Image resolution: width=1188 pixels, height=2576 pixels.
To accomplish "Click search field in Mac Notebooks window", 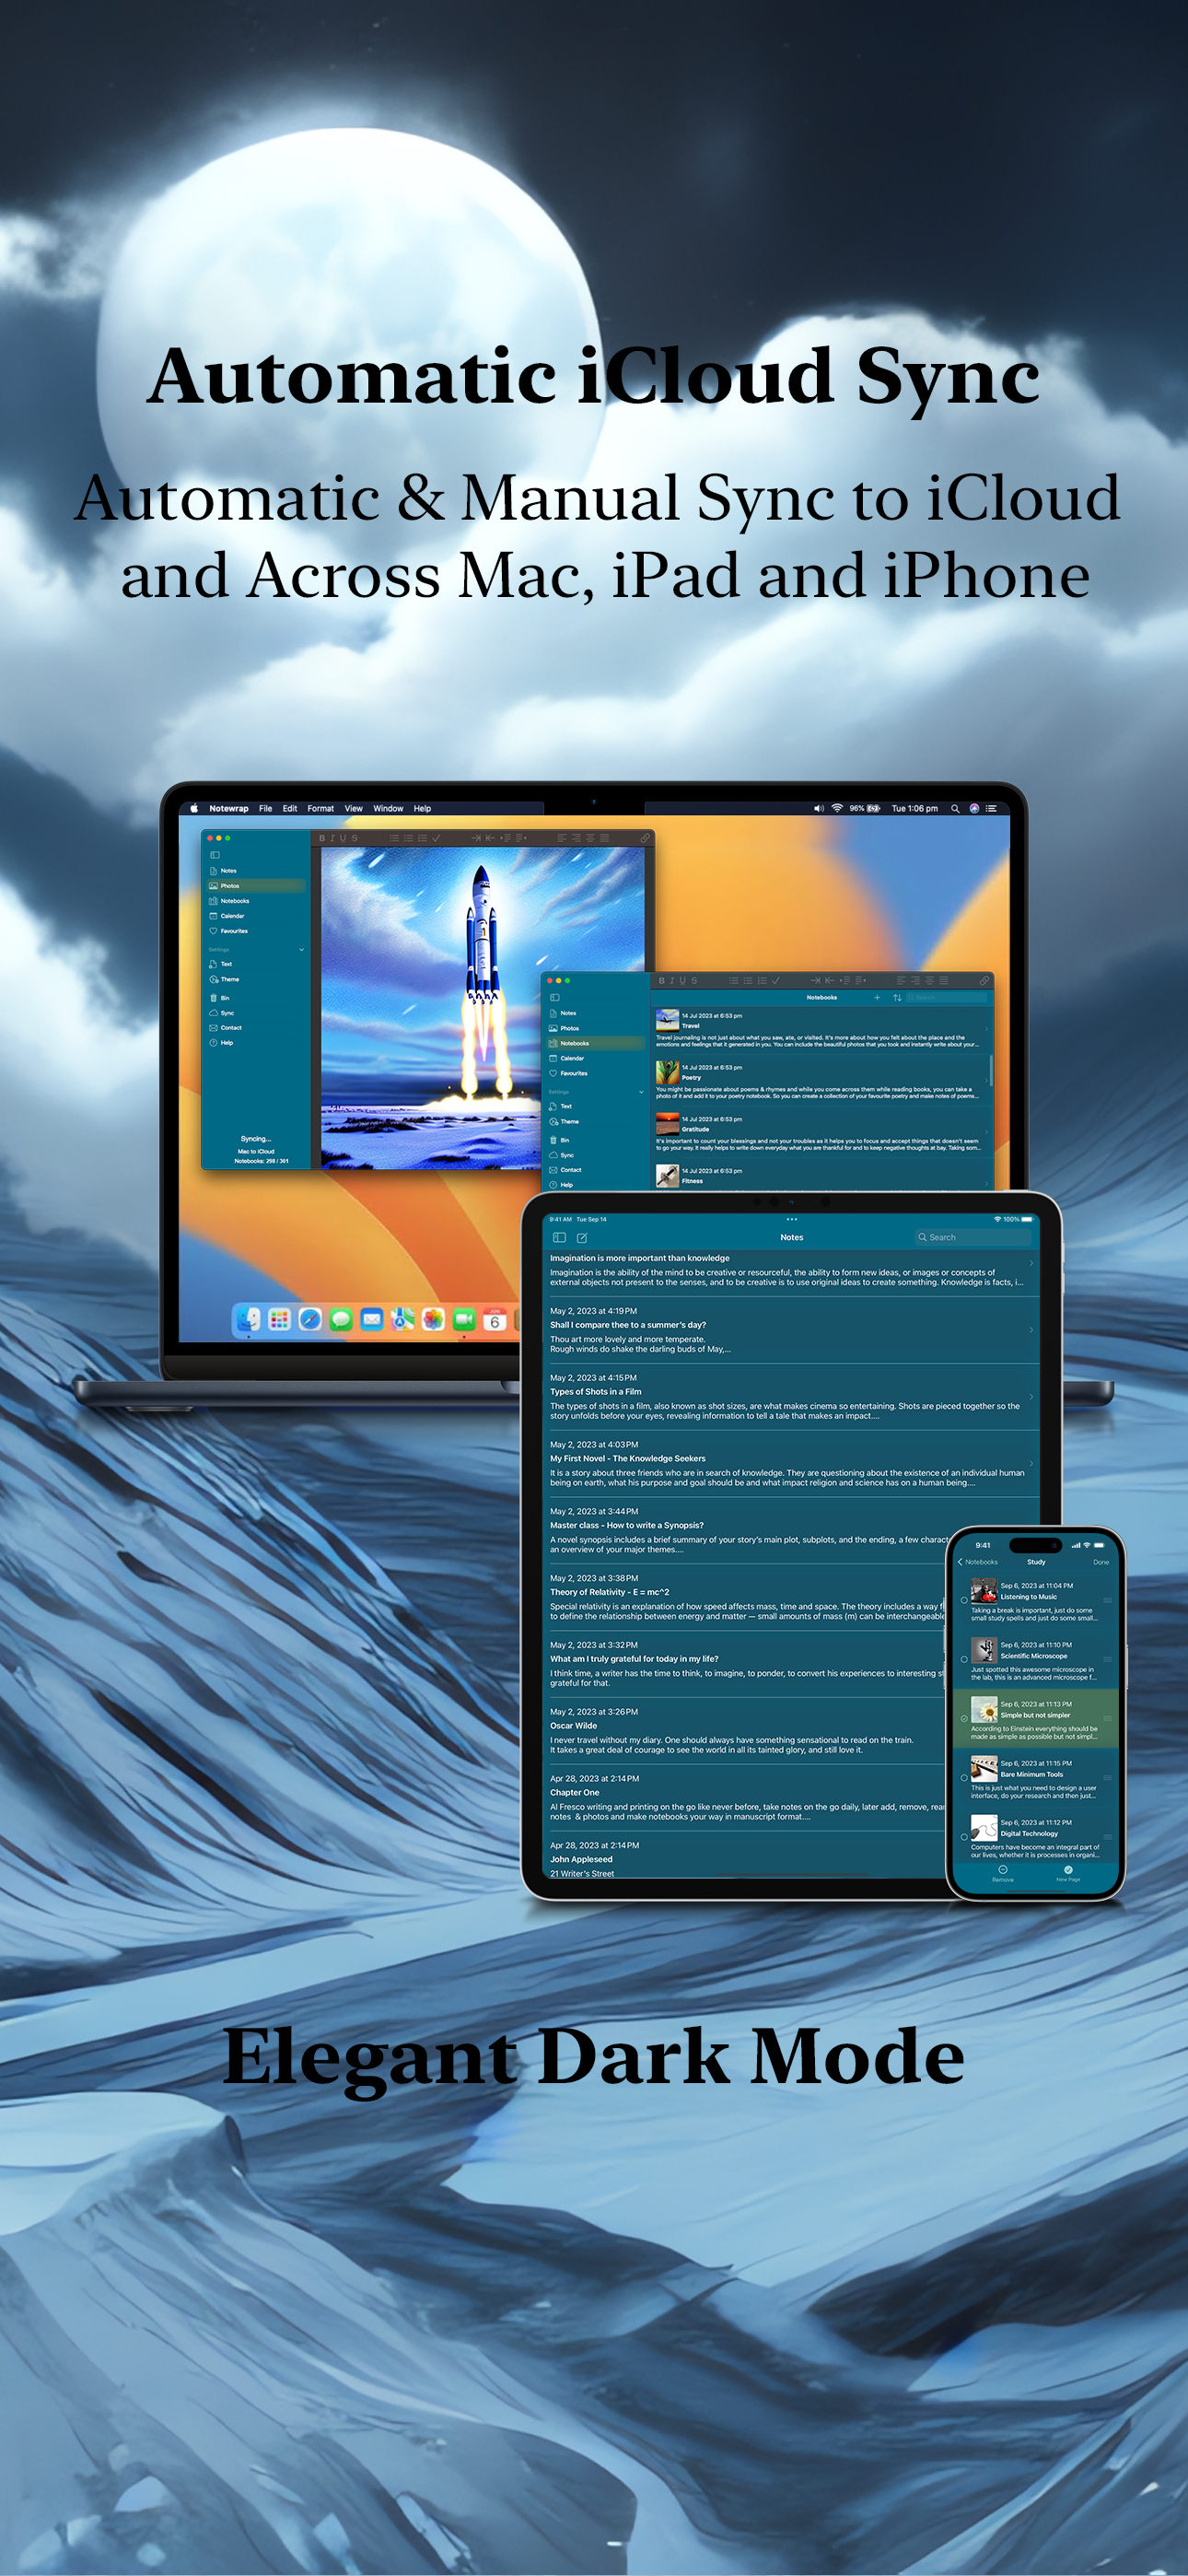I will click(947, 997).
